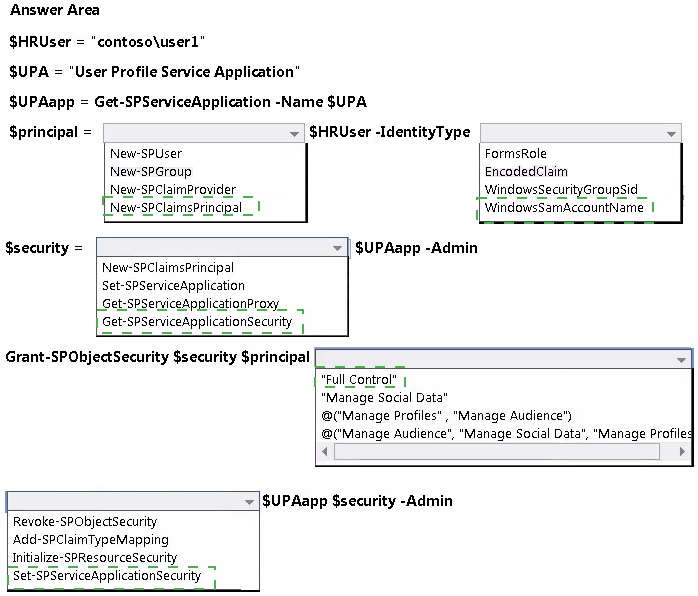Viewport: 698px width, 596px height.
Task: Select New-SPClaimProvider option
Action: (x=173, y=190)
